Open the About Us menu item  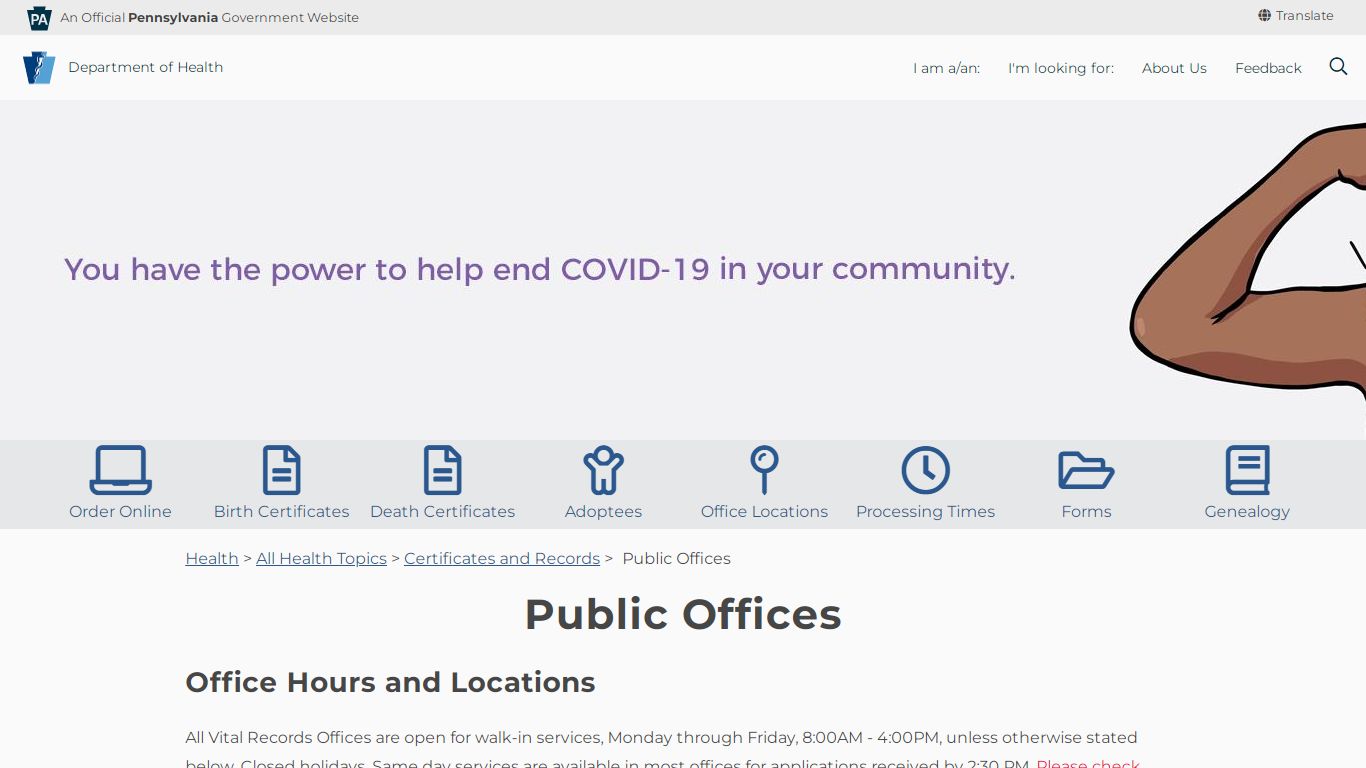(1174, 68)
